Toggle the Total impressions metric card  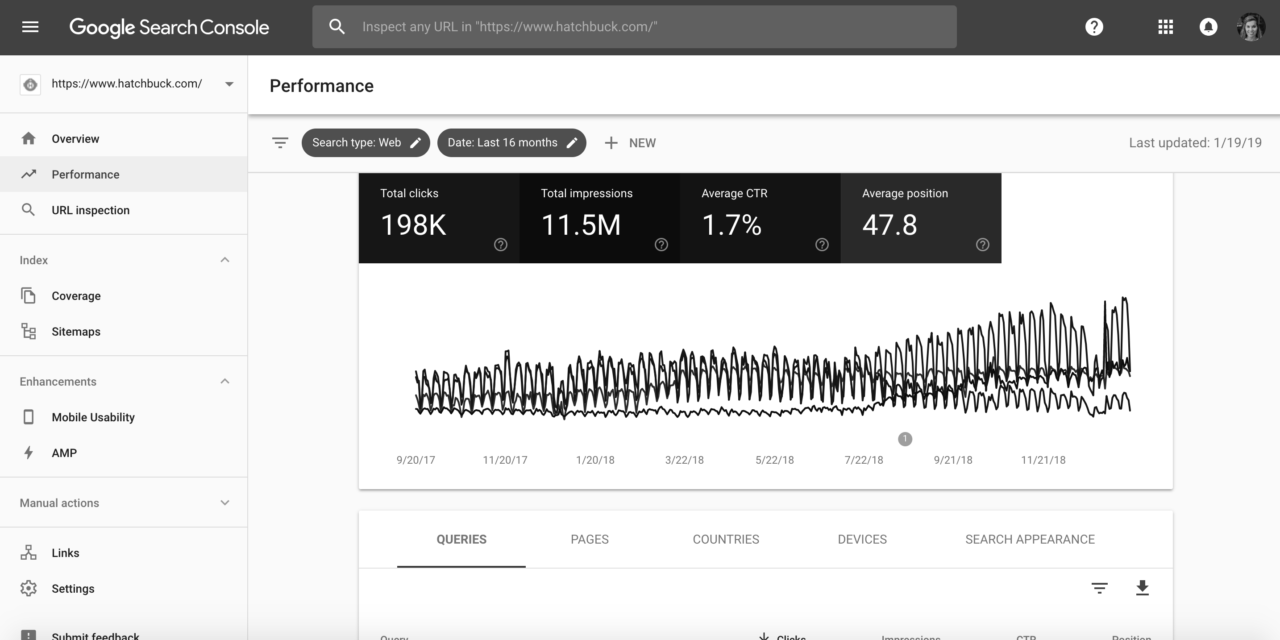(600, 218)
